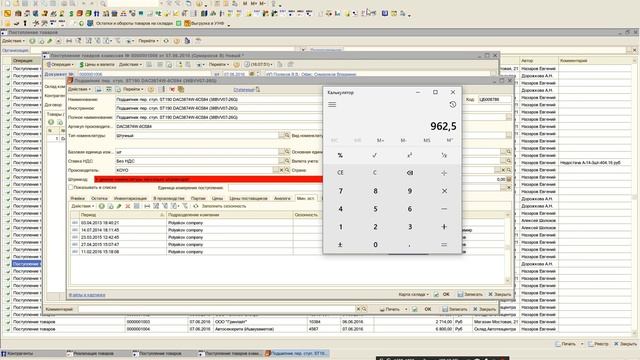Click the green add-row icon above the period table
Image resolution: width=640 pixels, height=360 pixels.
pos(102,206)
